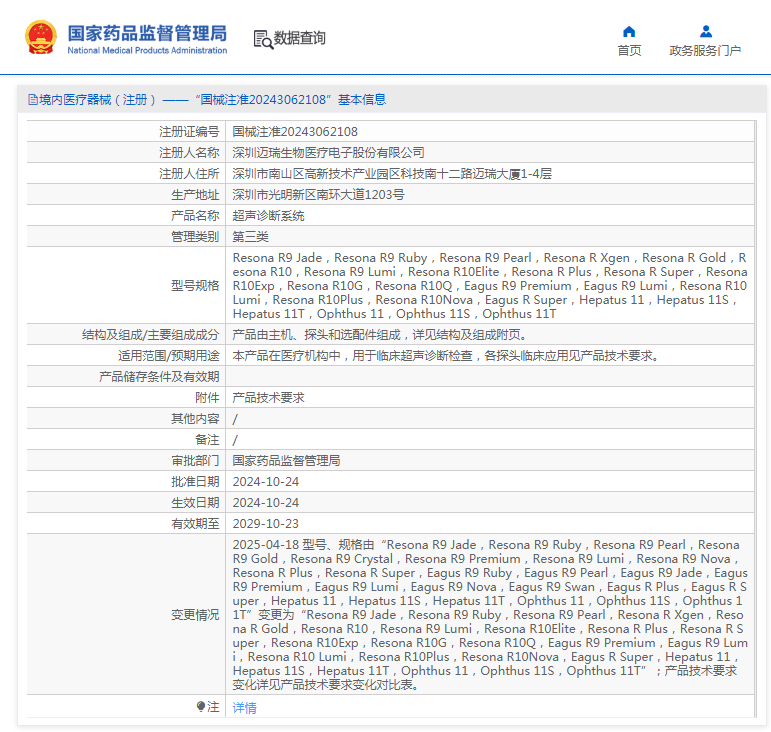Click the slash value in 其他内容 row

[x=235, y=419]
